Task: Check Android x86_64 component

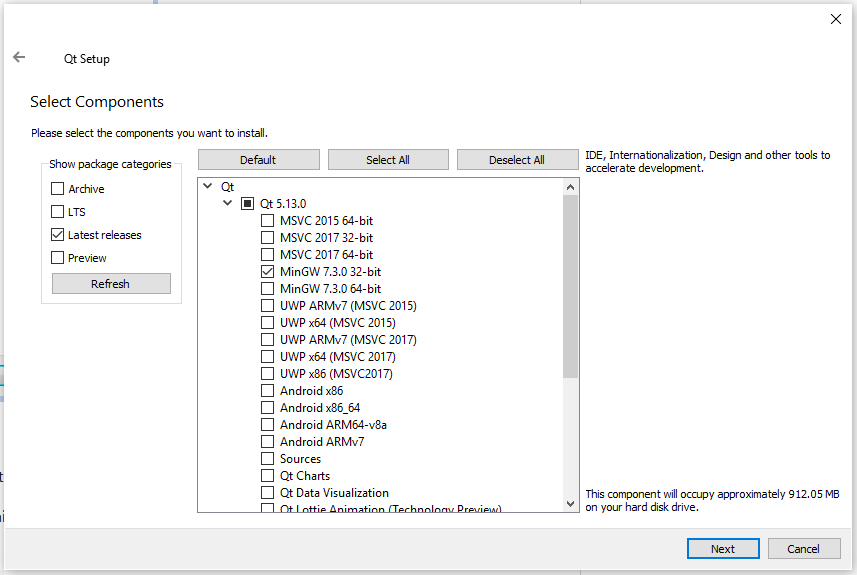Action: [x=267, y=408]
